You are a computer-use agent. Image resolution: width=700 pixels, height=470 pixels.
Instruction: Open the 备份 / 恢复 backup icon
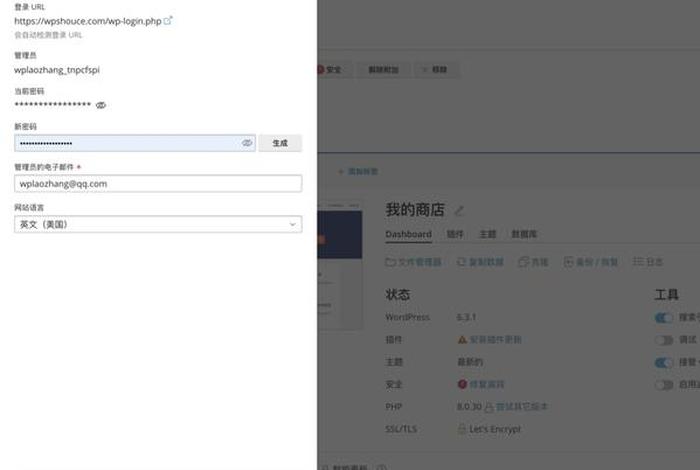coord(568,262)
